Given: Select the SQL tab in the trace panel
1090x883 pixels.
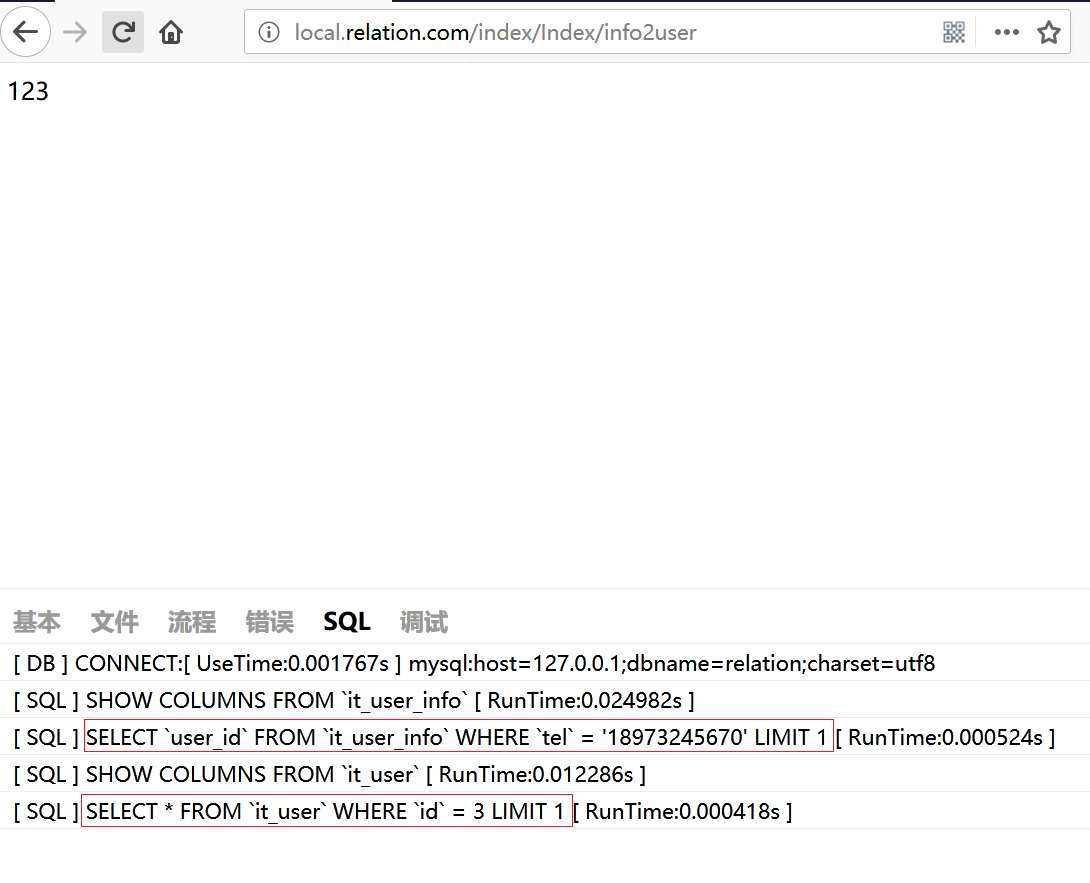Looking at the screenshot, I should pyautogui.click(x=347, y=622).
